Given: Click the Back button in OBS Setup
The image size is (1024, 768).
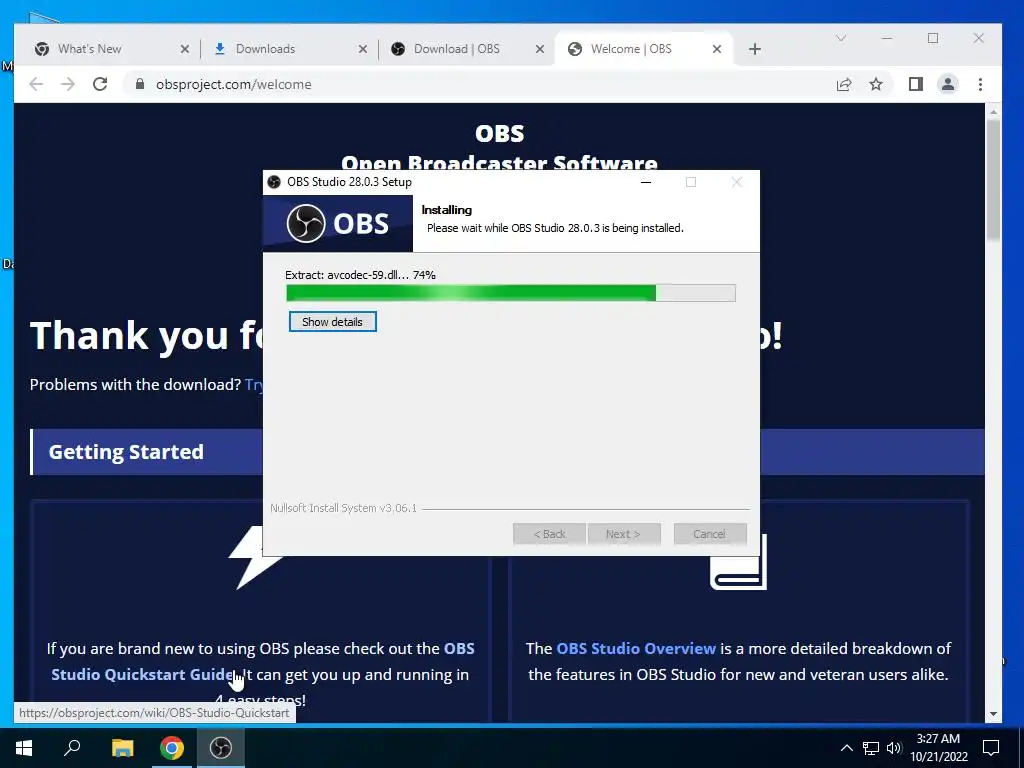Looking at the screenshot, I should 550,534.
